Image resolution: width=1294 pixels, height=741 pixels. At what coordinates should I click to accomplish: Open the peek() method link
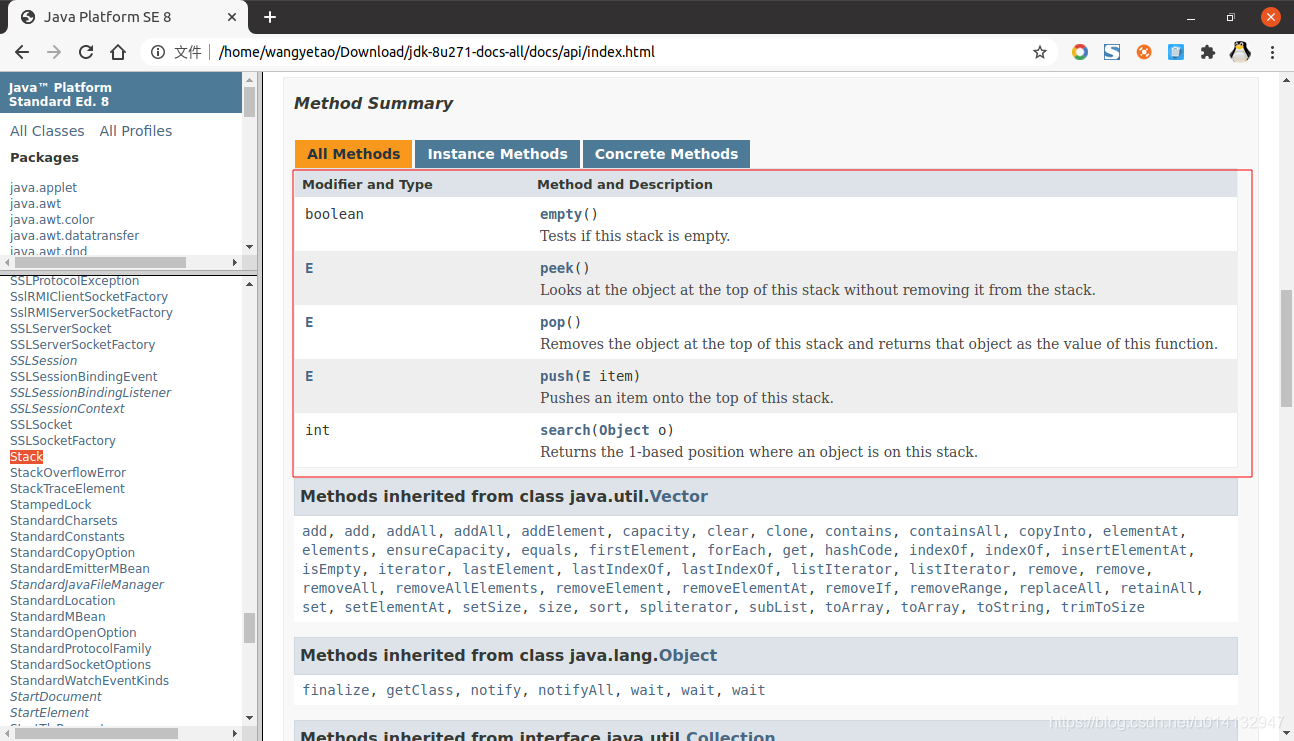[557, 268]
